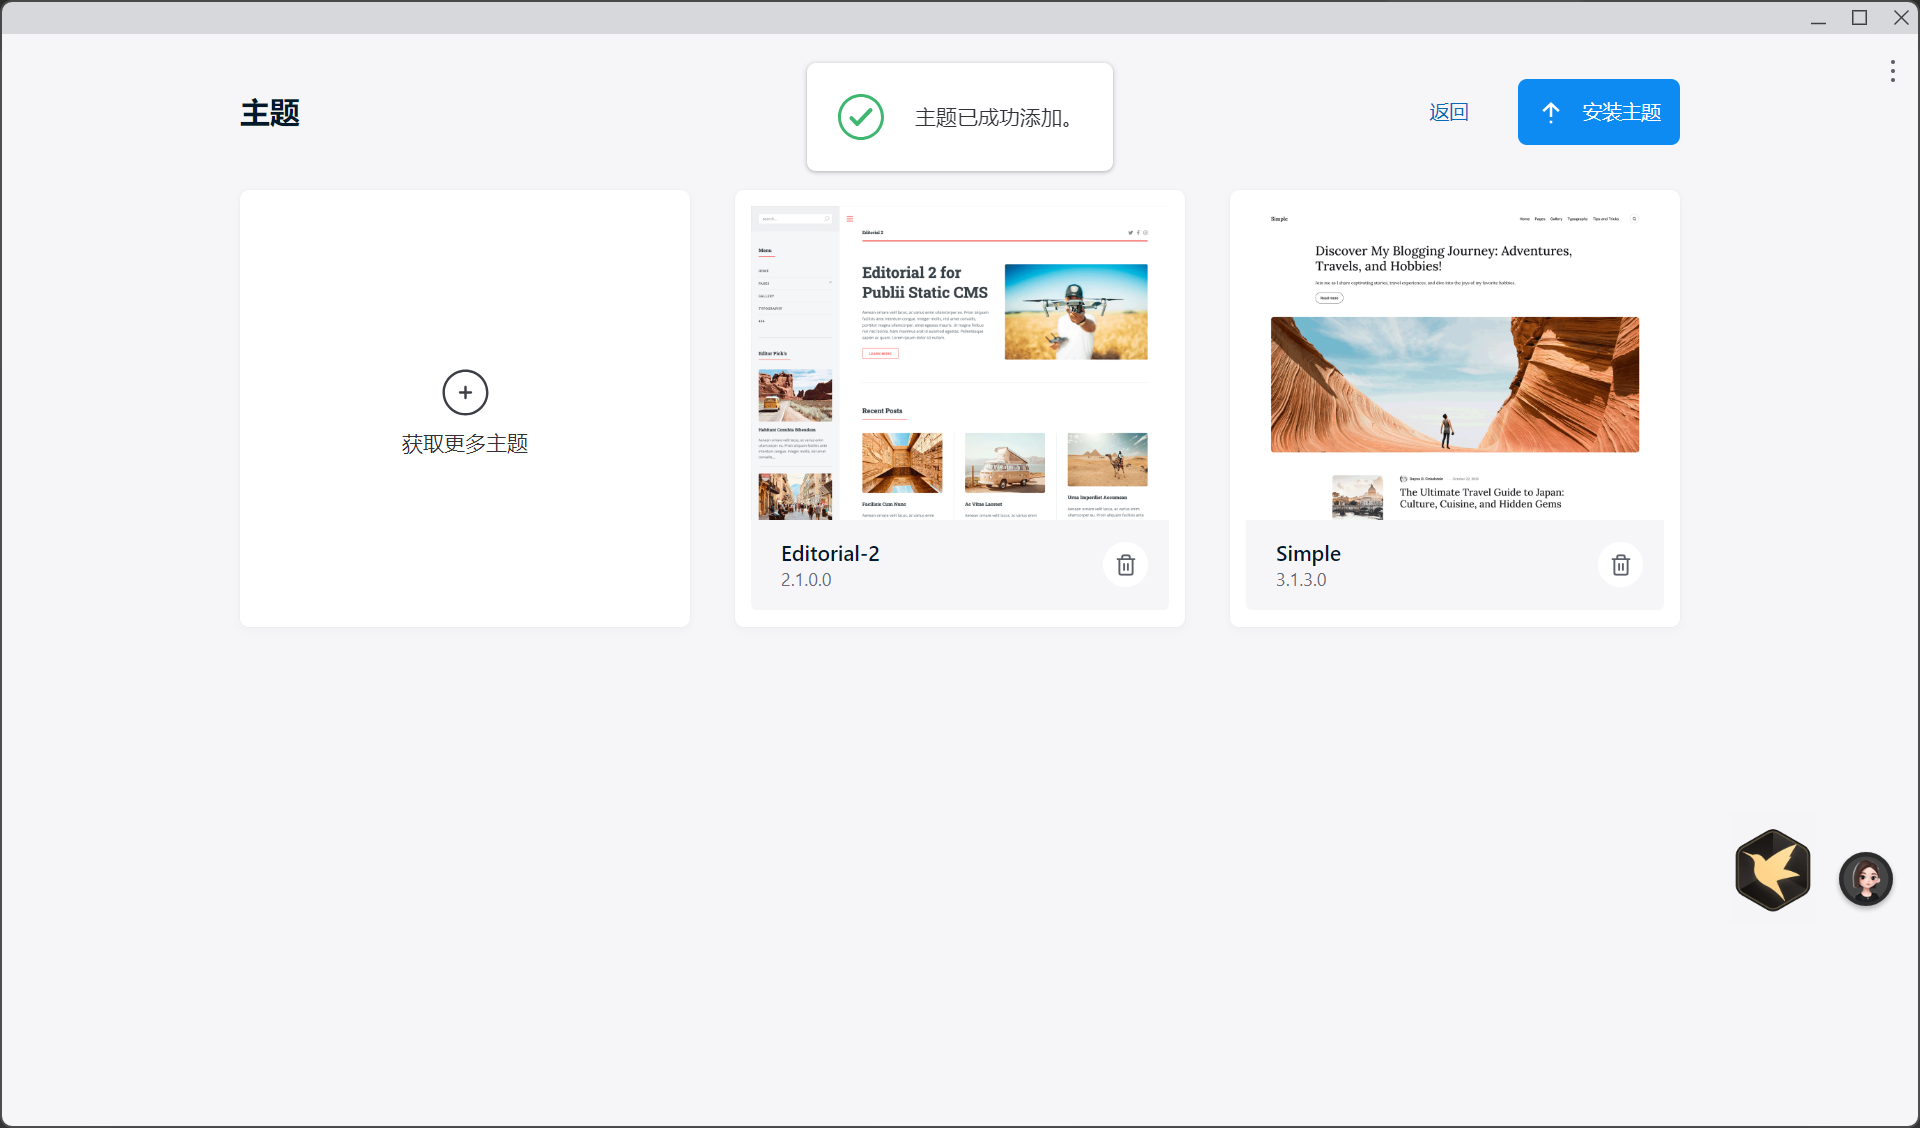This screenshot has width=1920, height=1128.
Task: Dismiss the 主题已成功添加 notification
Action: (x=993, y=118)
